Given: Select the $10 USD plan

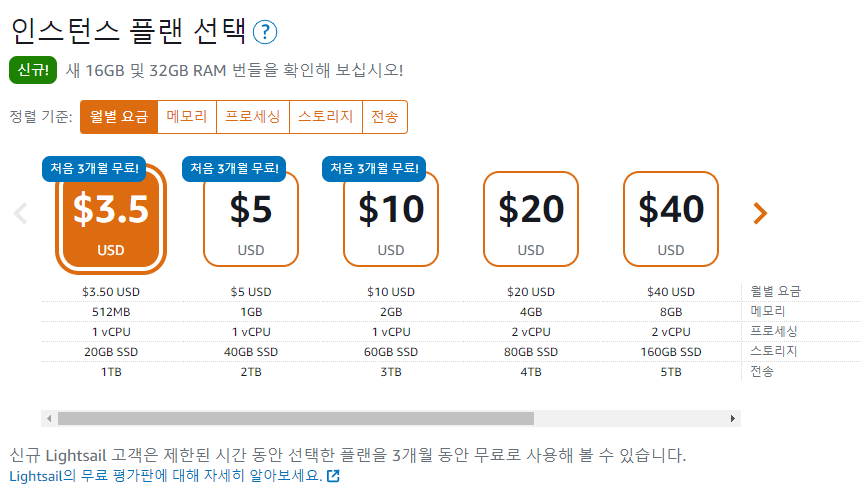Looking at the screenshot, I should (391, 220).
